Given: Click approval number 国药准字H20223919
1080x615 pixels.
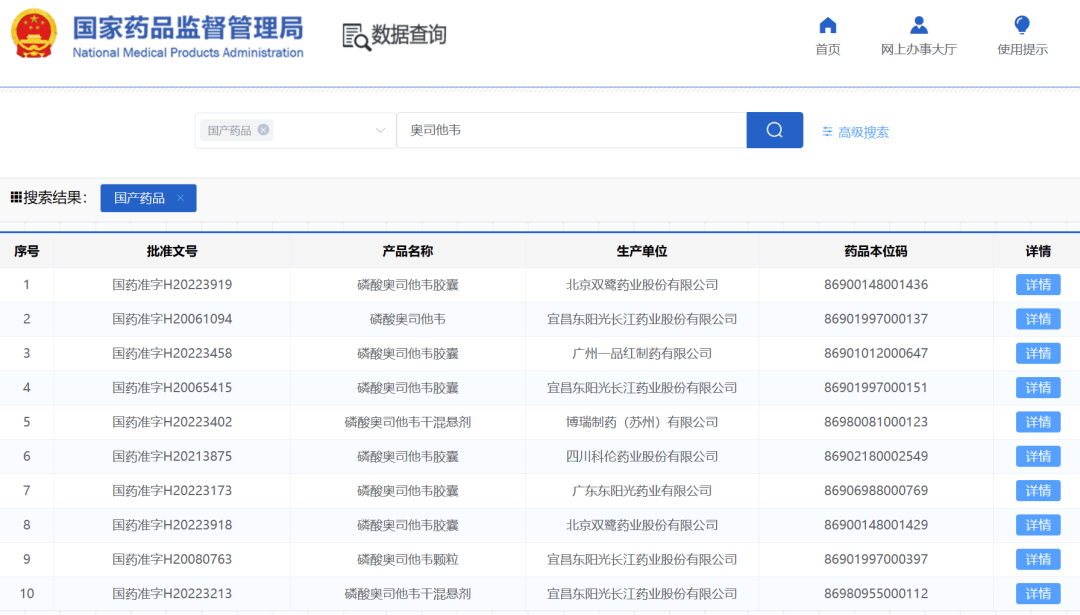Looking at the screenshot, I should coord(172,284).
